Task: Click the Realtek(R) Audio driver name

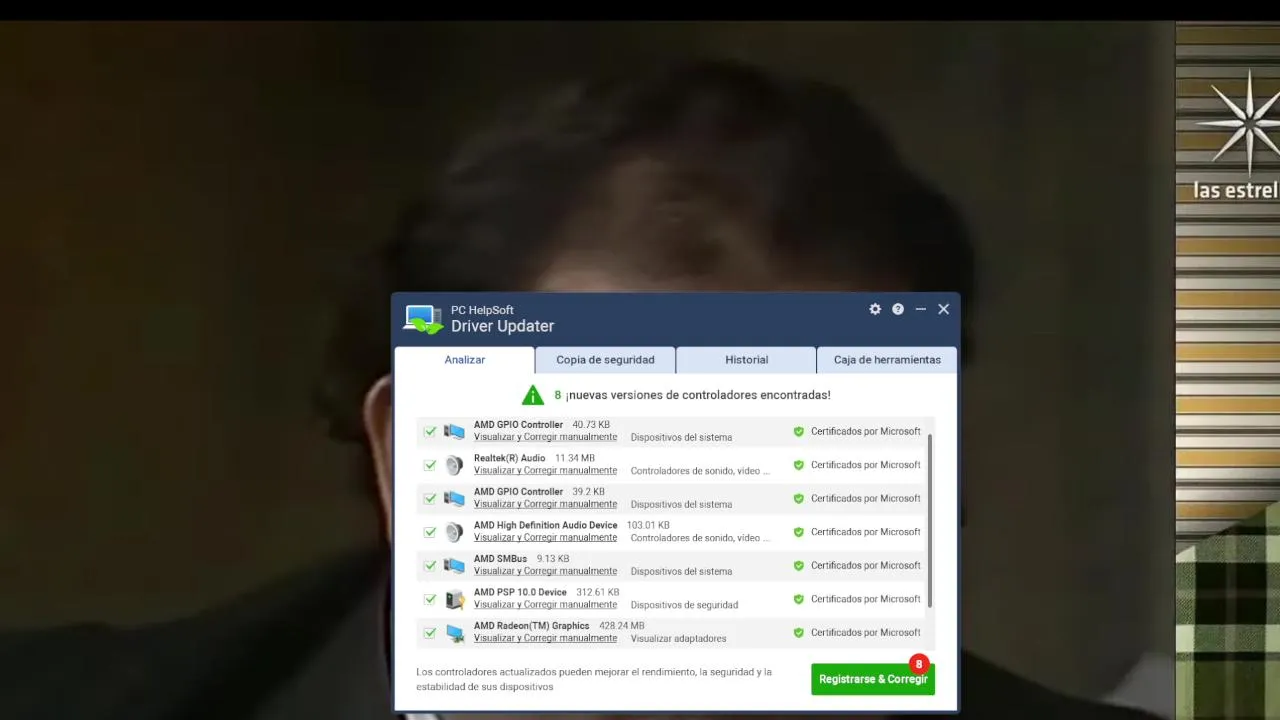Action: pos(509,458)
